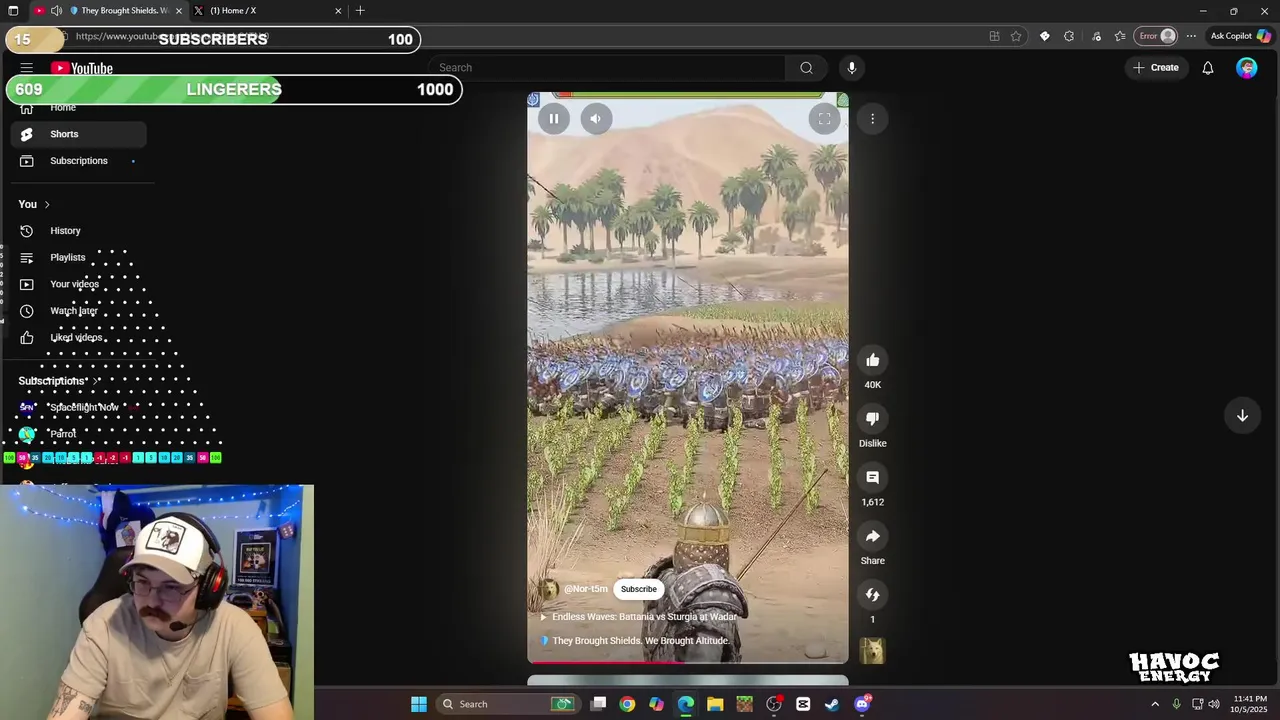Screen dimensions: 1280x720
Task: Like the Short with 40K likes
Action: [873, 360]
